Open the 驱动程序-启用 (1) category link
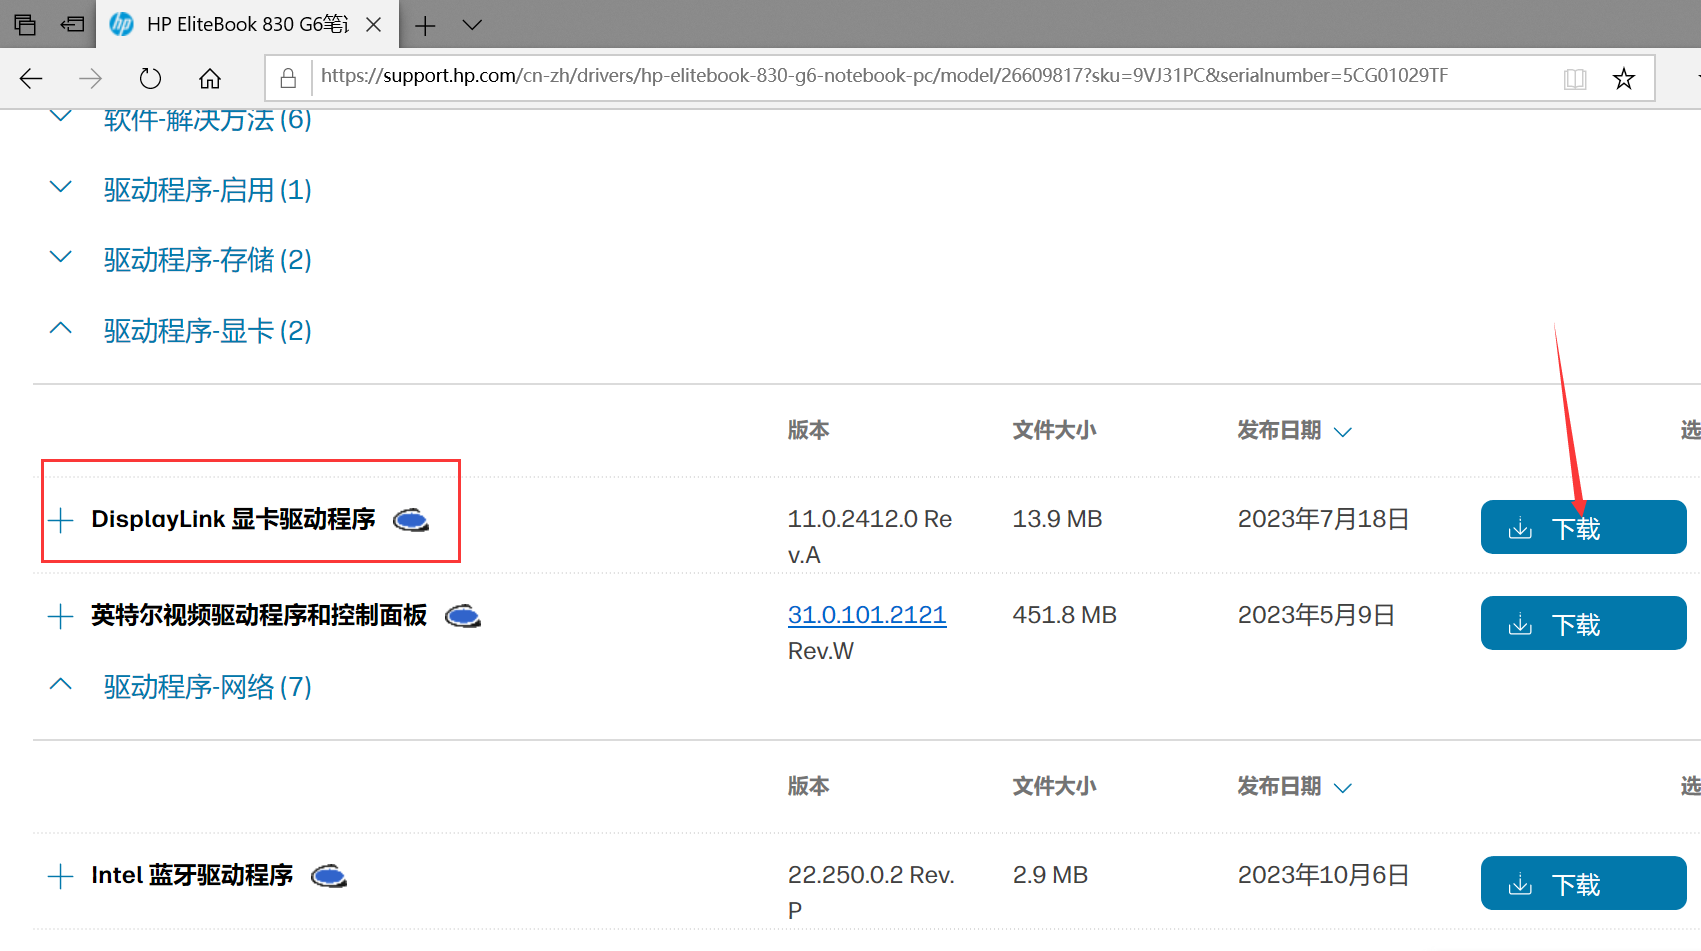1701x951 pixels. coord(208,190)
